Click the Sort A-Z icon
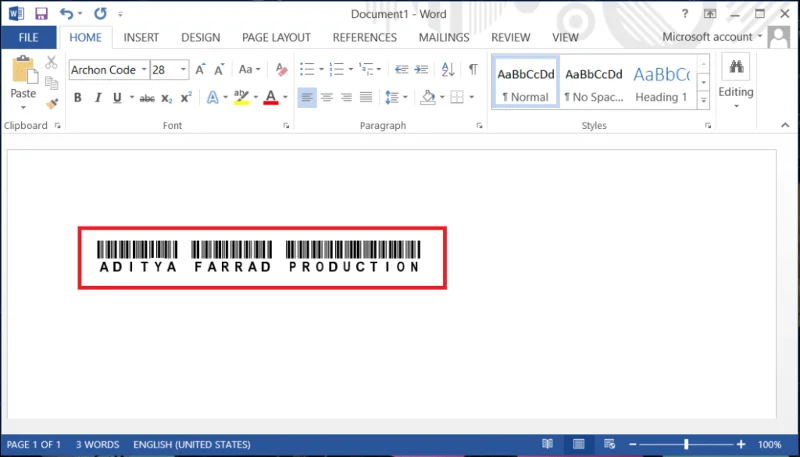 (448, 69)
